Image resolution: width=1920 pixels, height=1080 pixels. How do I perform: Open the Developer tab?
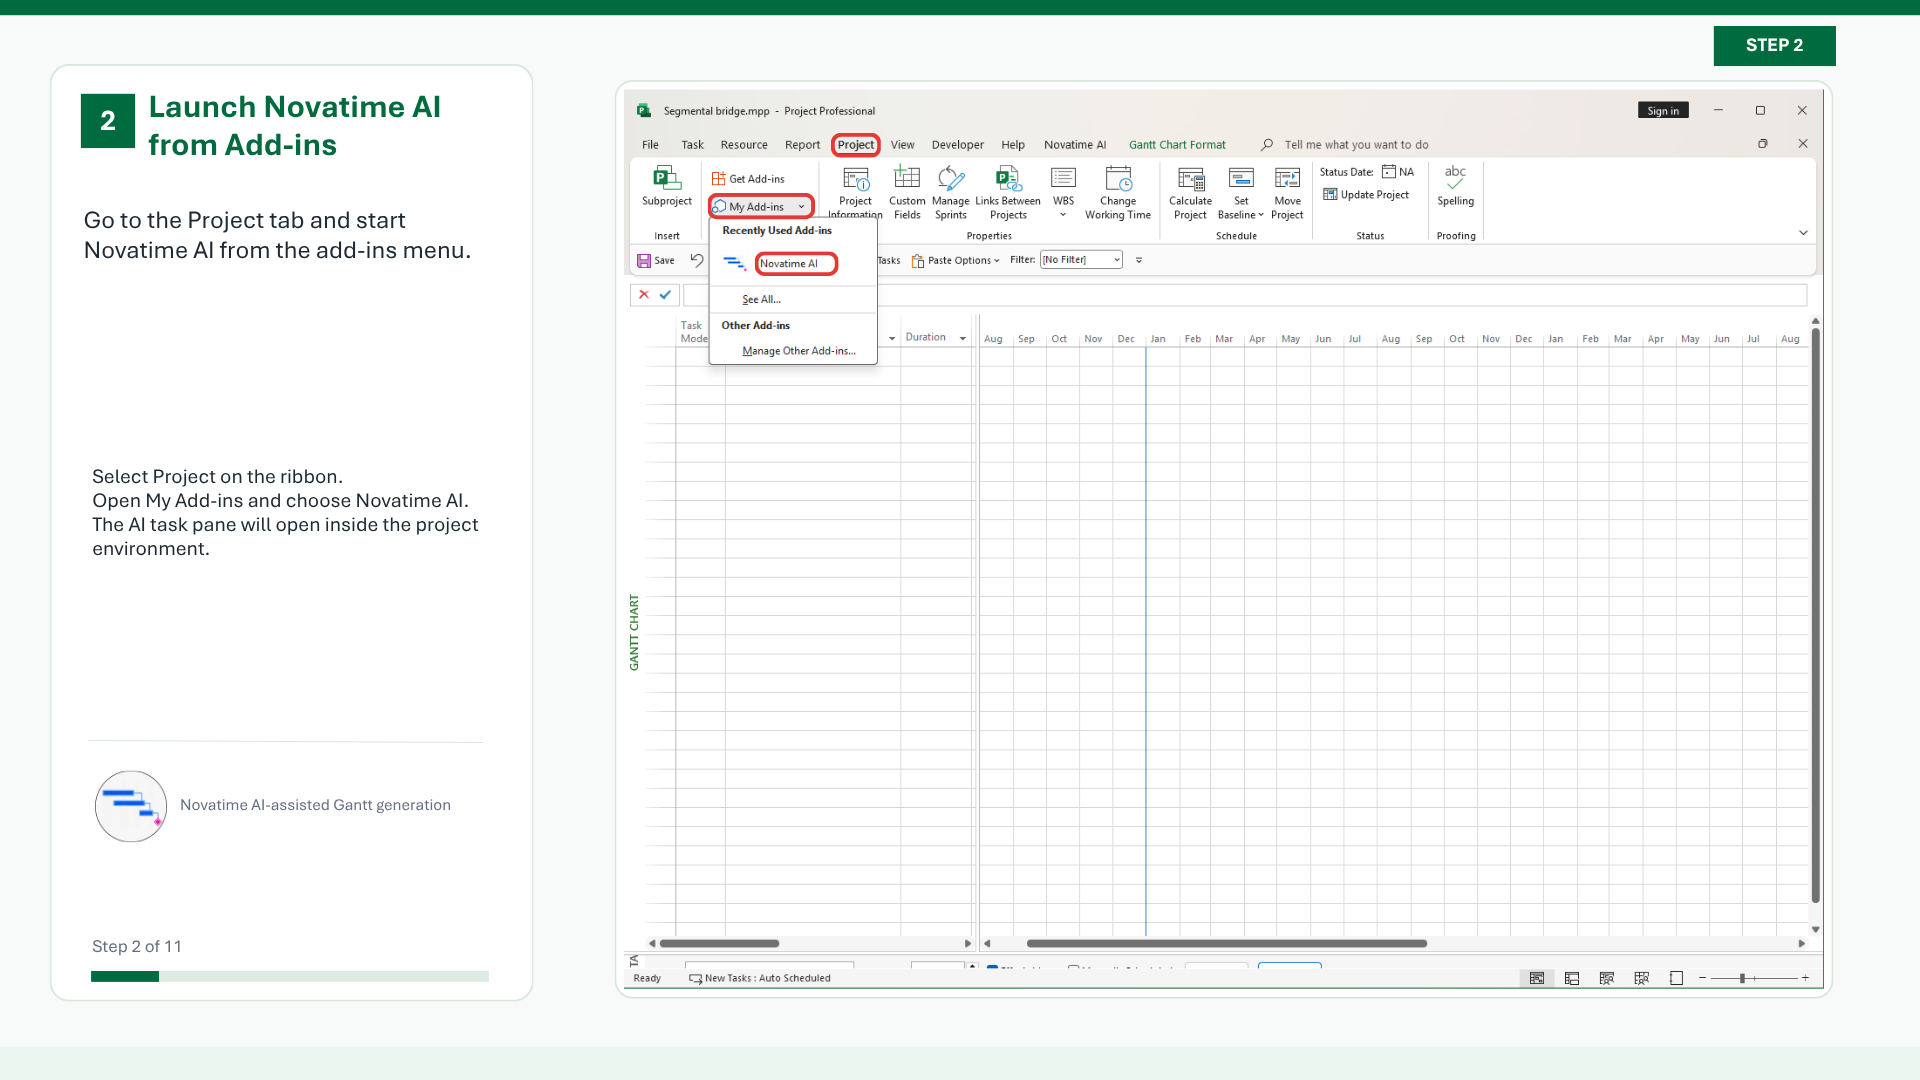coord(957,145)
